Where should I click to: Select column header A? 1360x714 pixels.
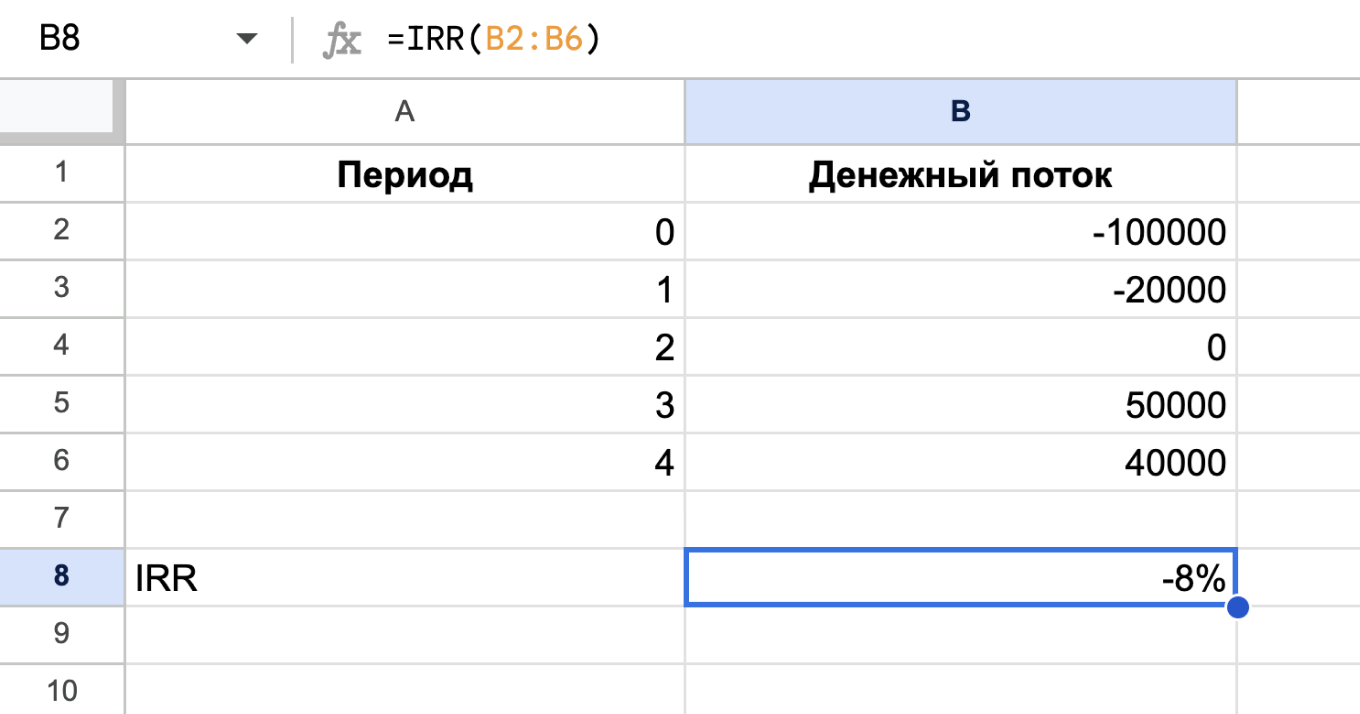[404, 111]
